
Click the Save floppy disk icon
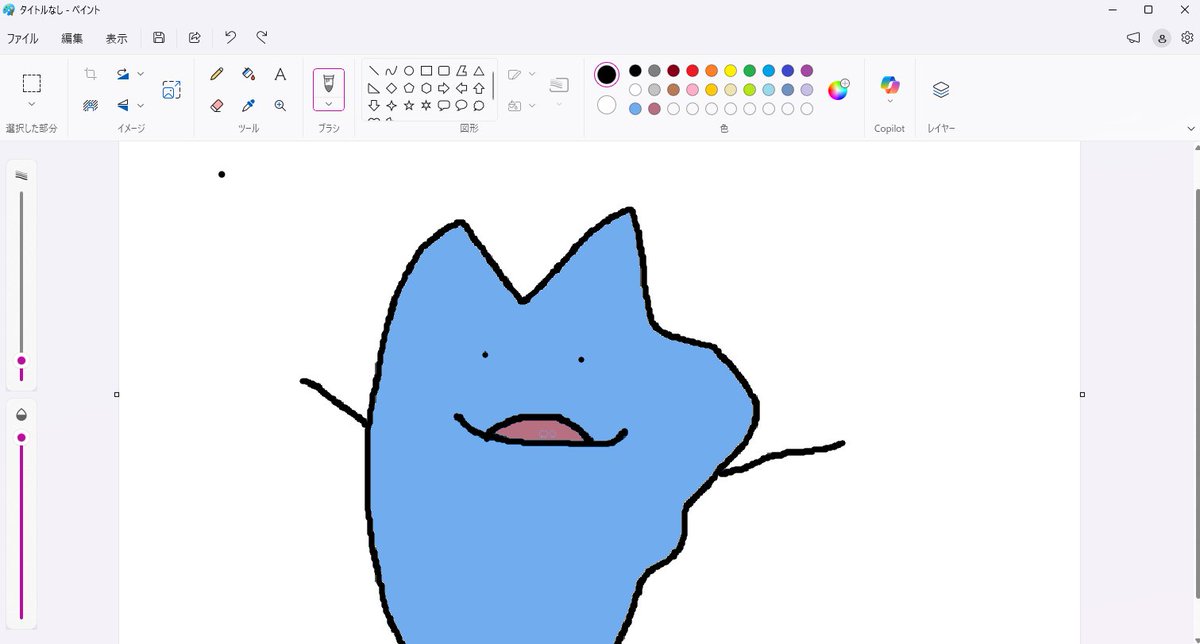159,37
